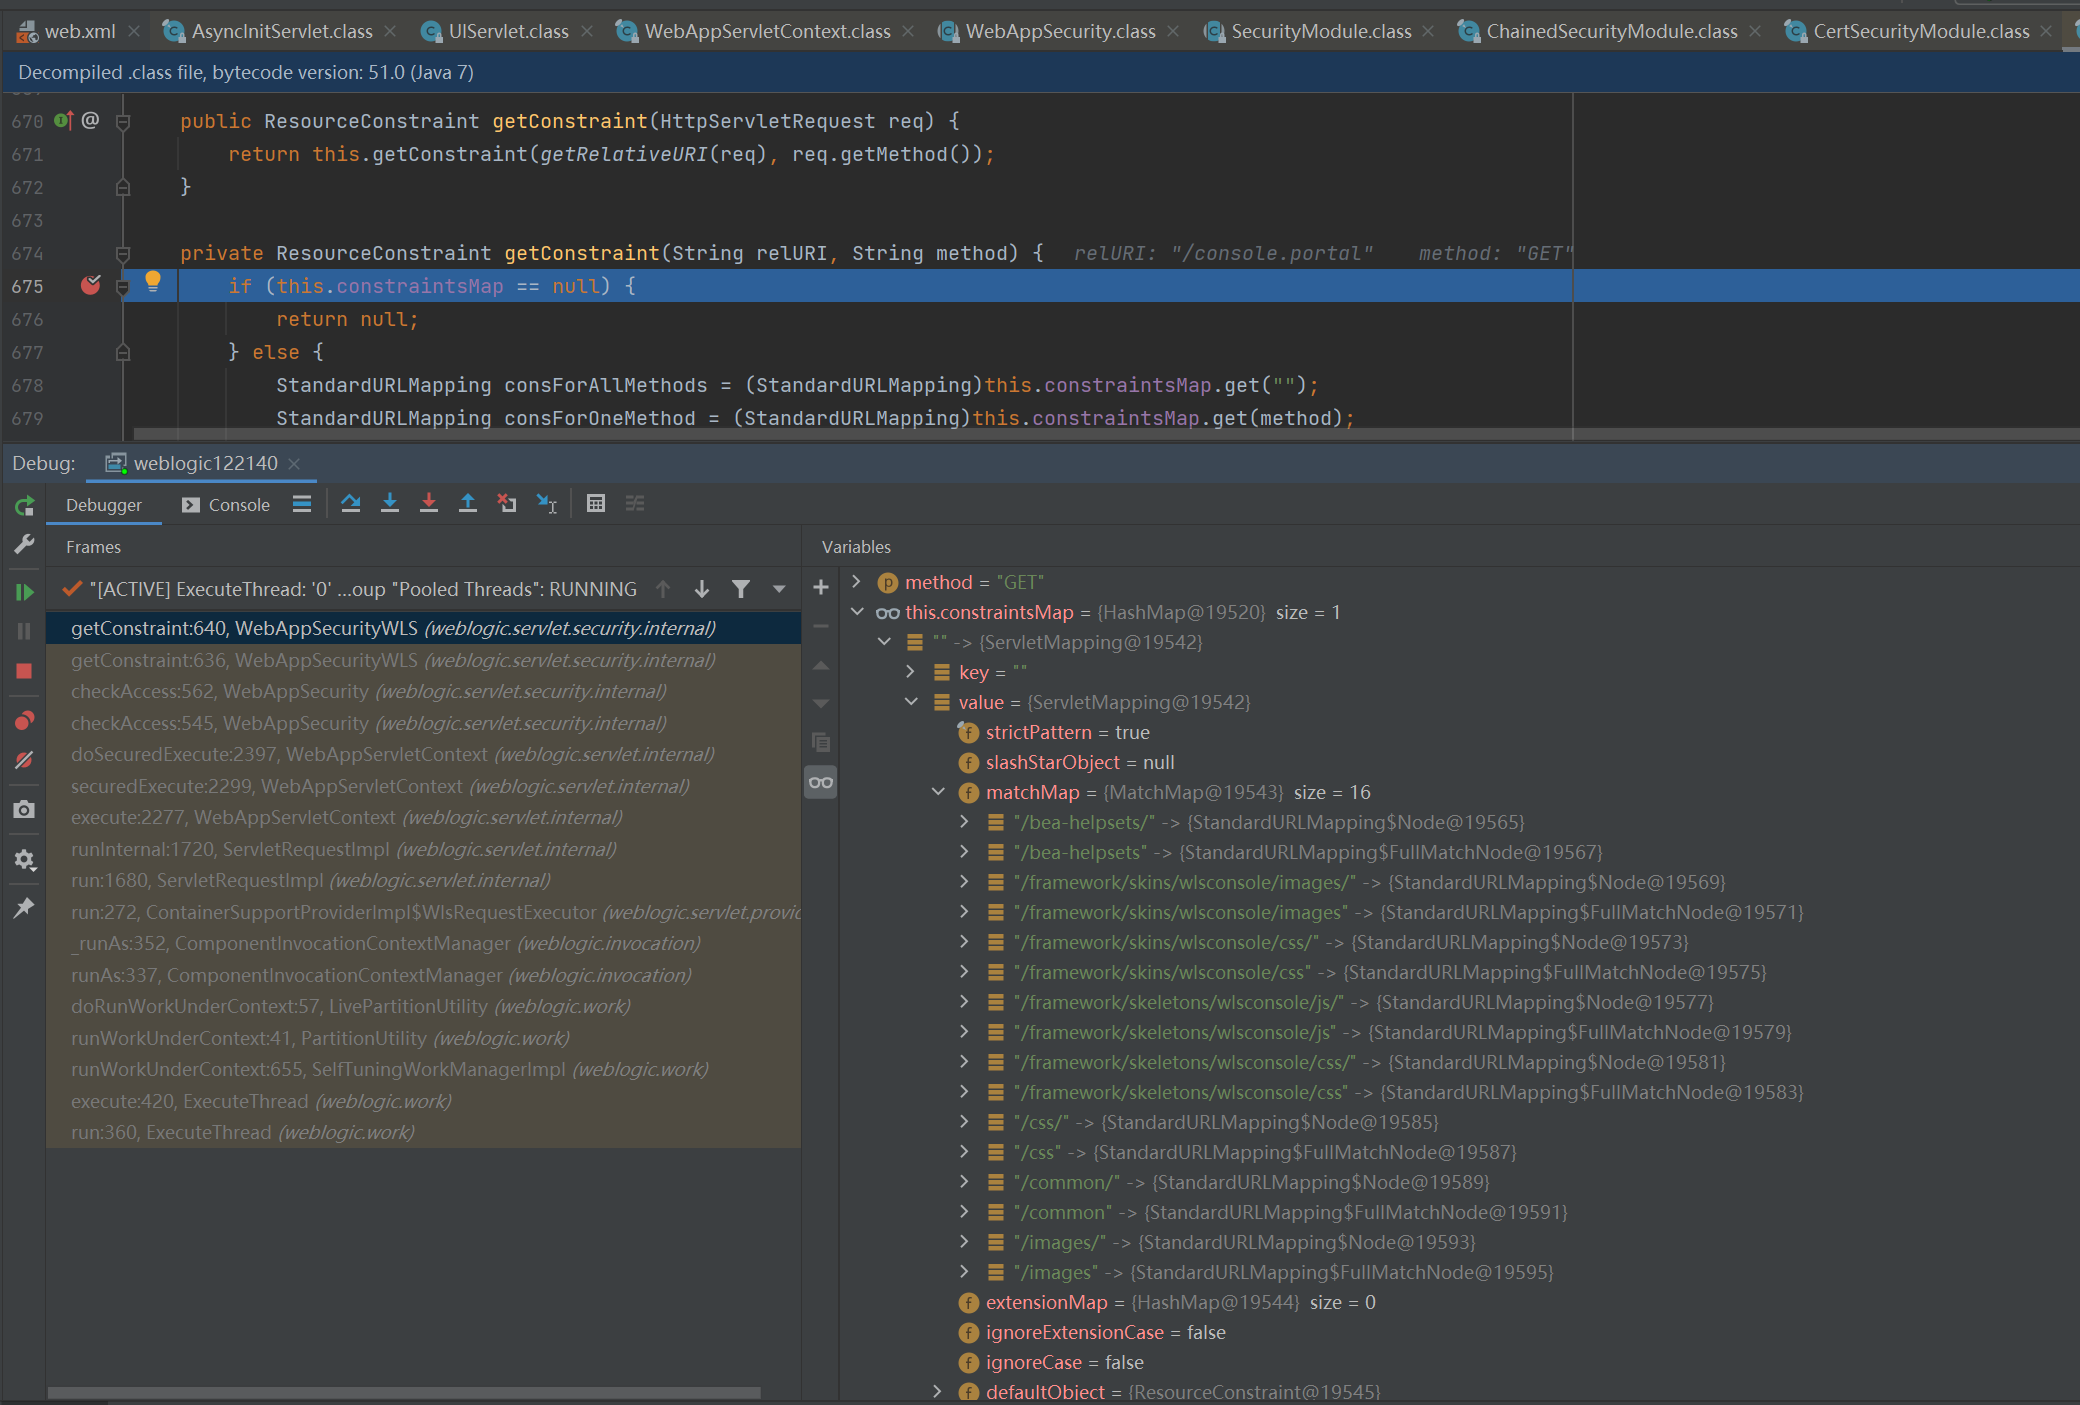
Task: Expand "/bea-helpsets/" map entry
Action: (x=964, y=821)
